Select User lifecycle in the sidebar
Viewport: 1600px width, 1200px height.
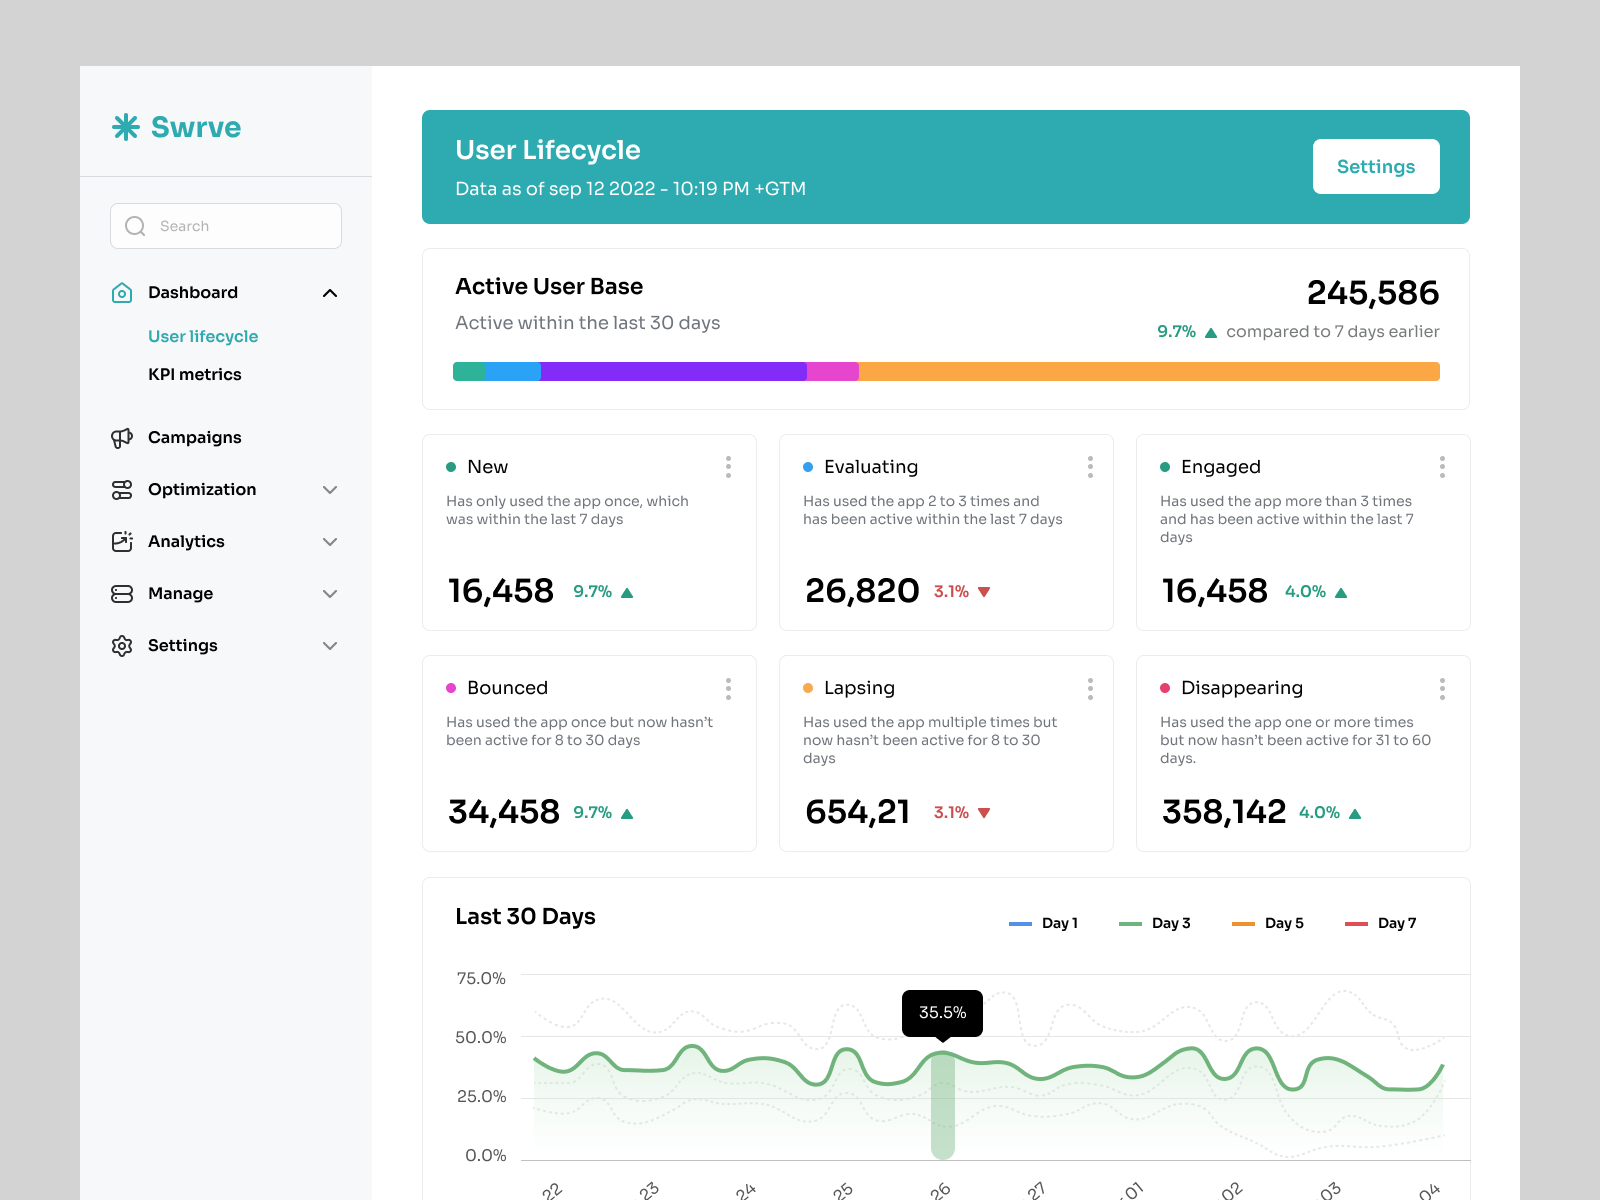(x=203, y=336)
